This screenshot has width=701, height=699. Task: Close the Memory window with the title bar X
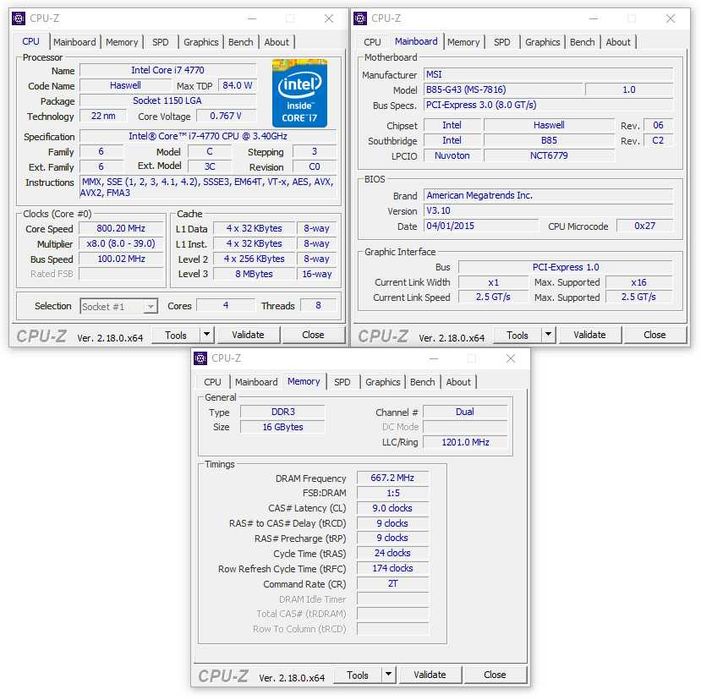click(x=511, y=358)
